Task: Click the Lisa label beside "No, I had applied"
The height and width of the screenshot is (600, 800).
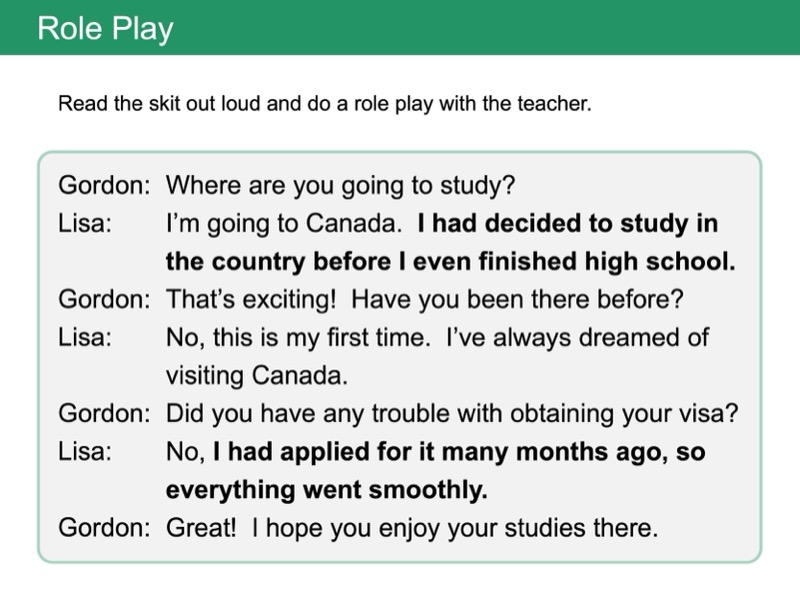Action: 84,452
